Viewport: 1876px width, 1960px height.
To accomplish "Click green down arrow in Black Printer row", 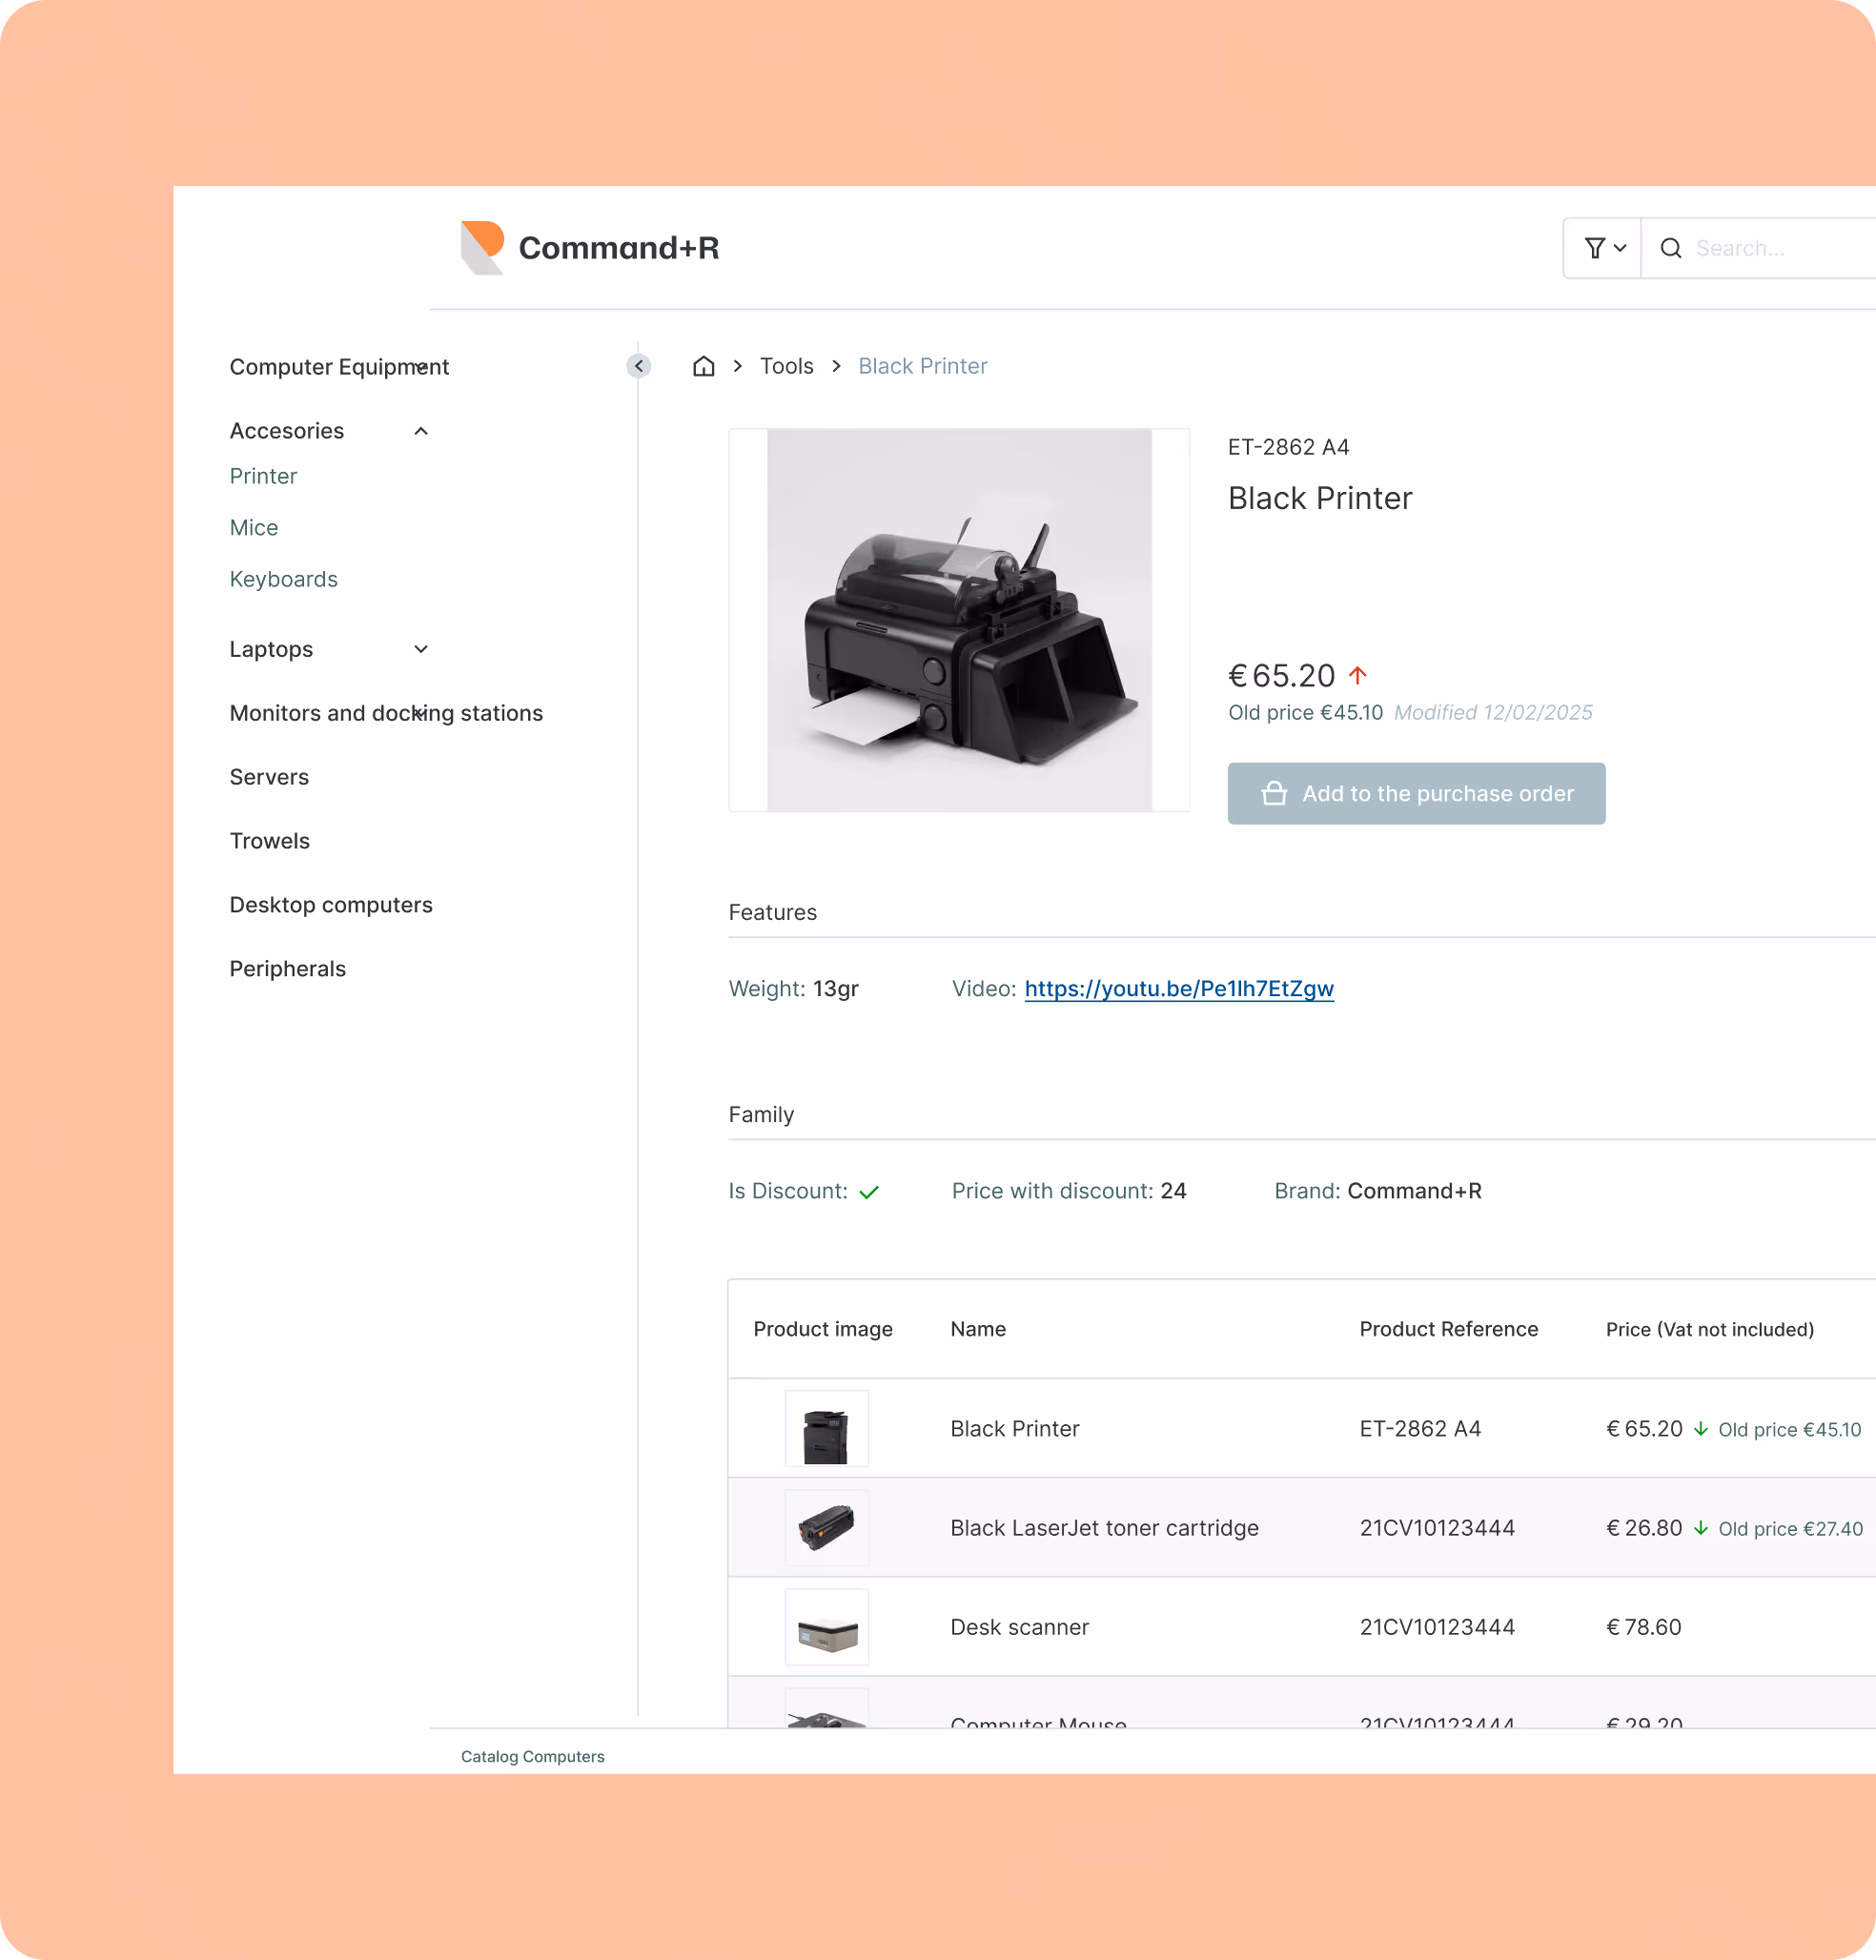I will click(x=1700, y=1429).
